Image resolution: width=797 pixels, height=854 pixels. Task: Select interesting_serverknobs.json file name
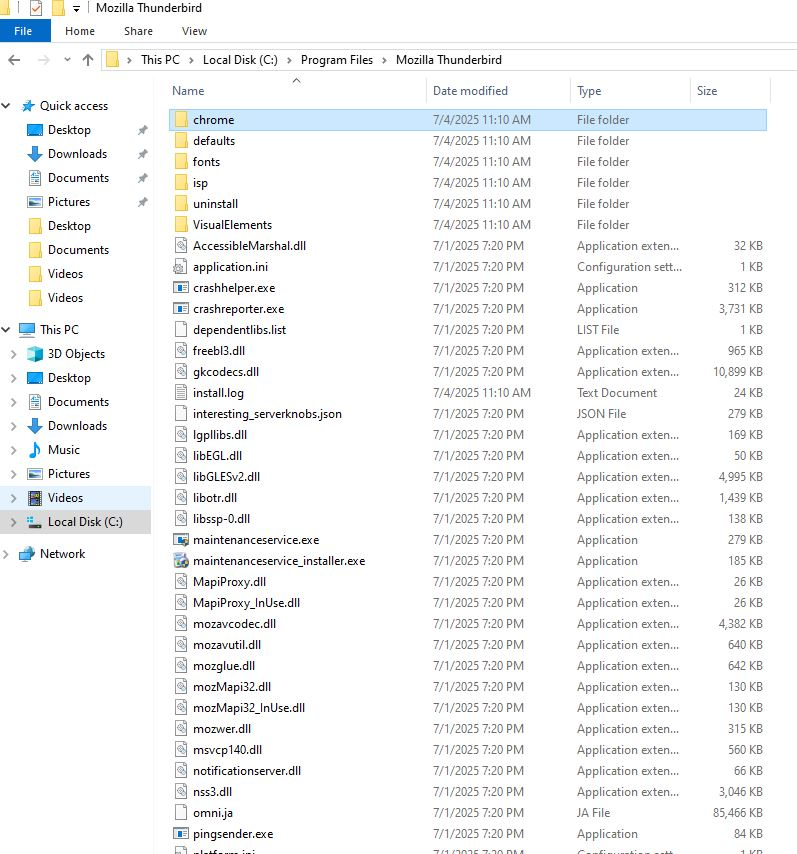[x=267, y=414]
